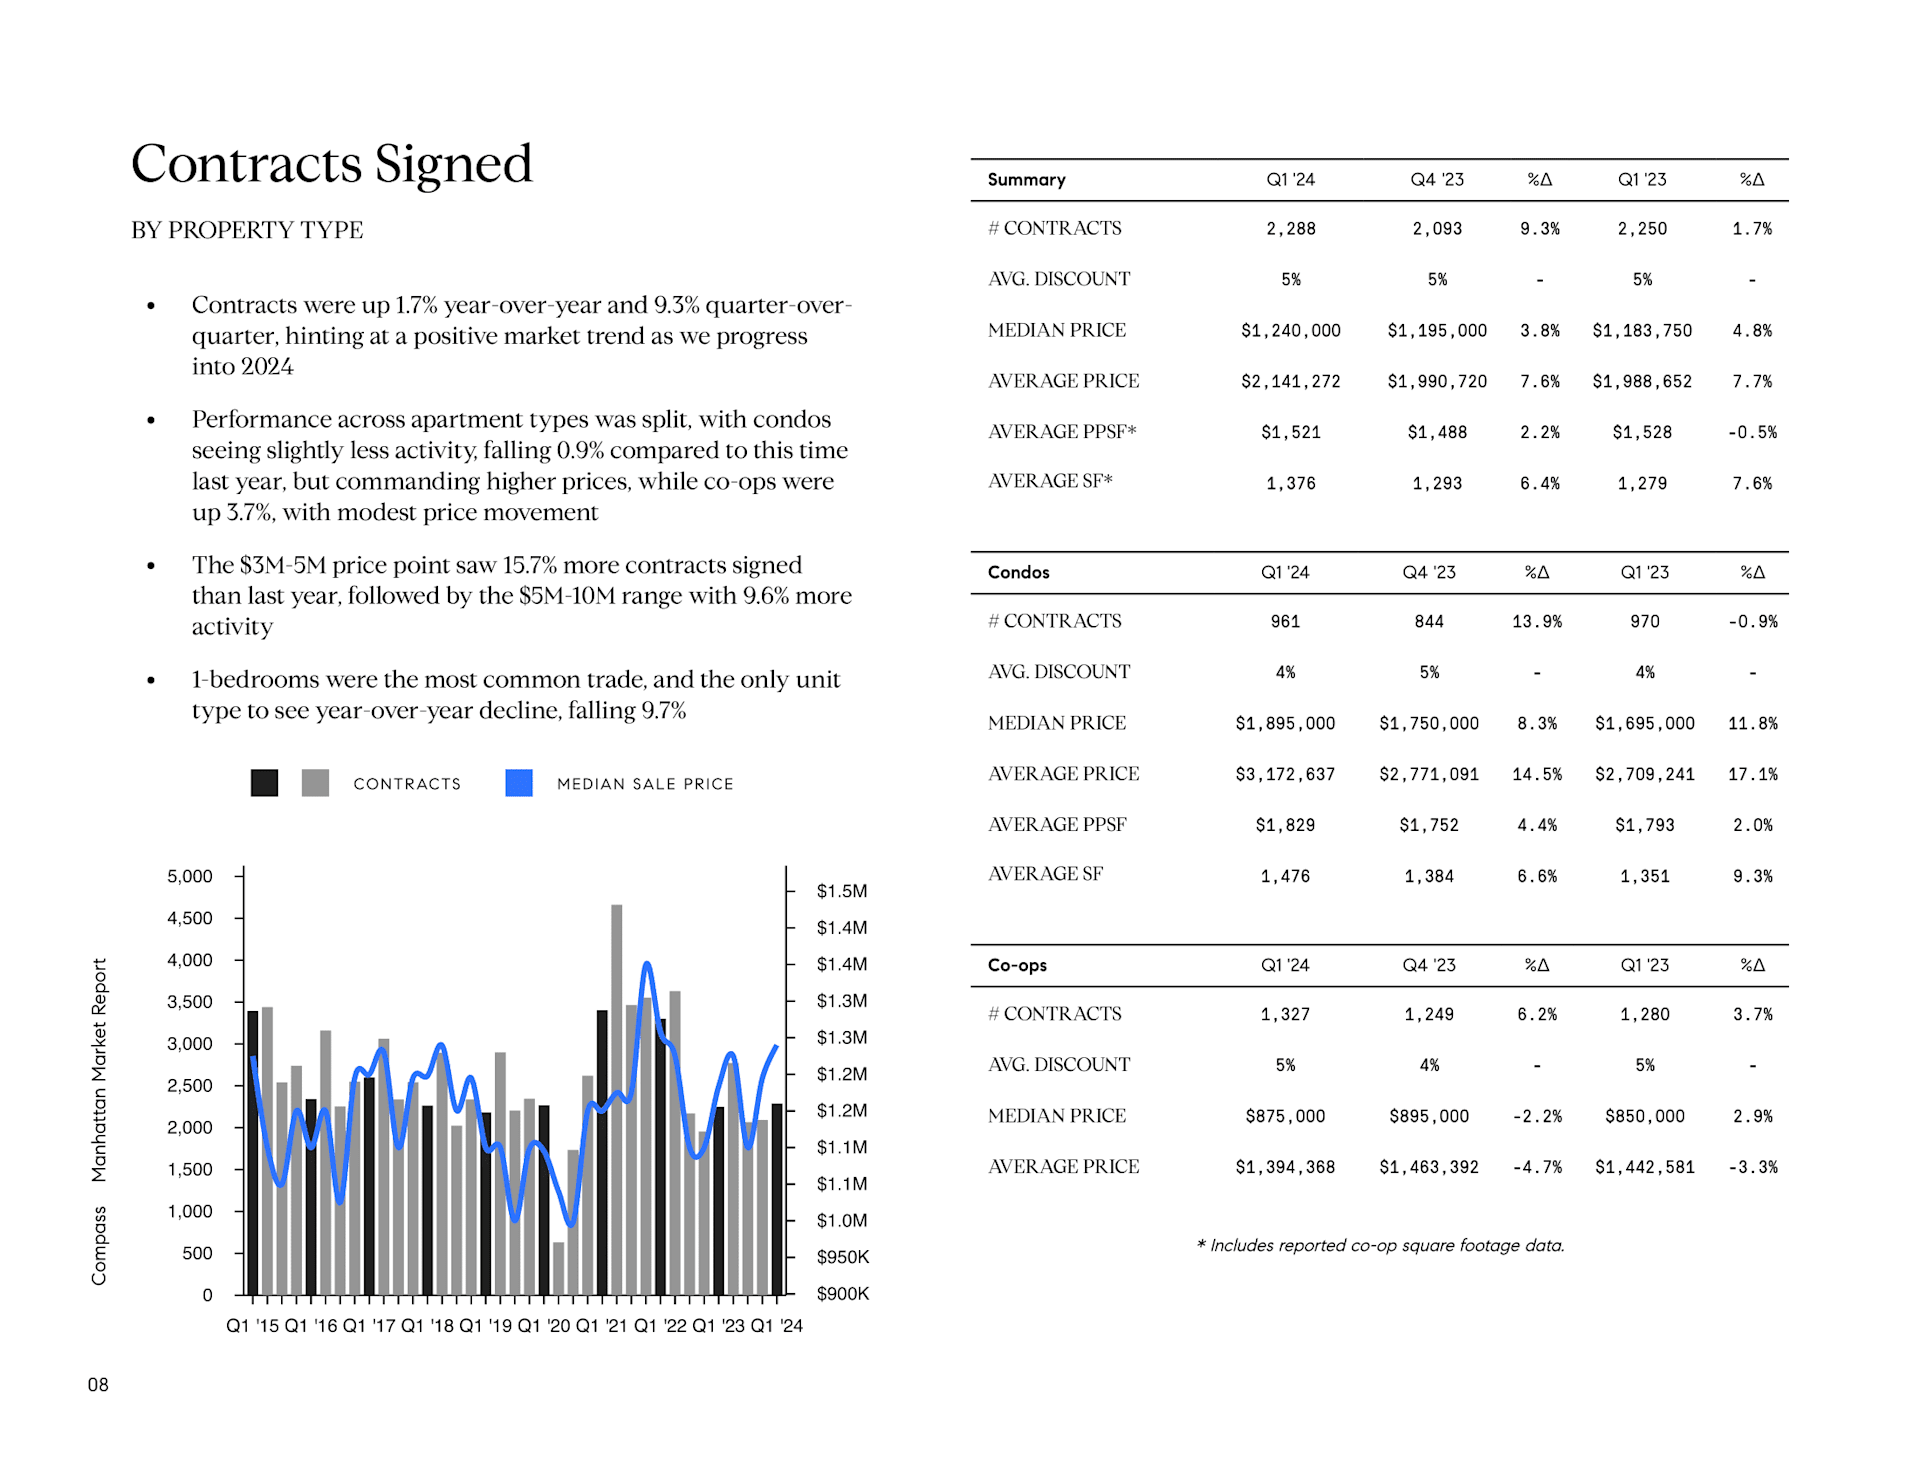Click the 5,000 y-axis label
The width and height of the screenshot is (1920, 1484).
pos(190,876)
